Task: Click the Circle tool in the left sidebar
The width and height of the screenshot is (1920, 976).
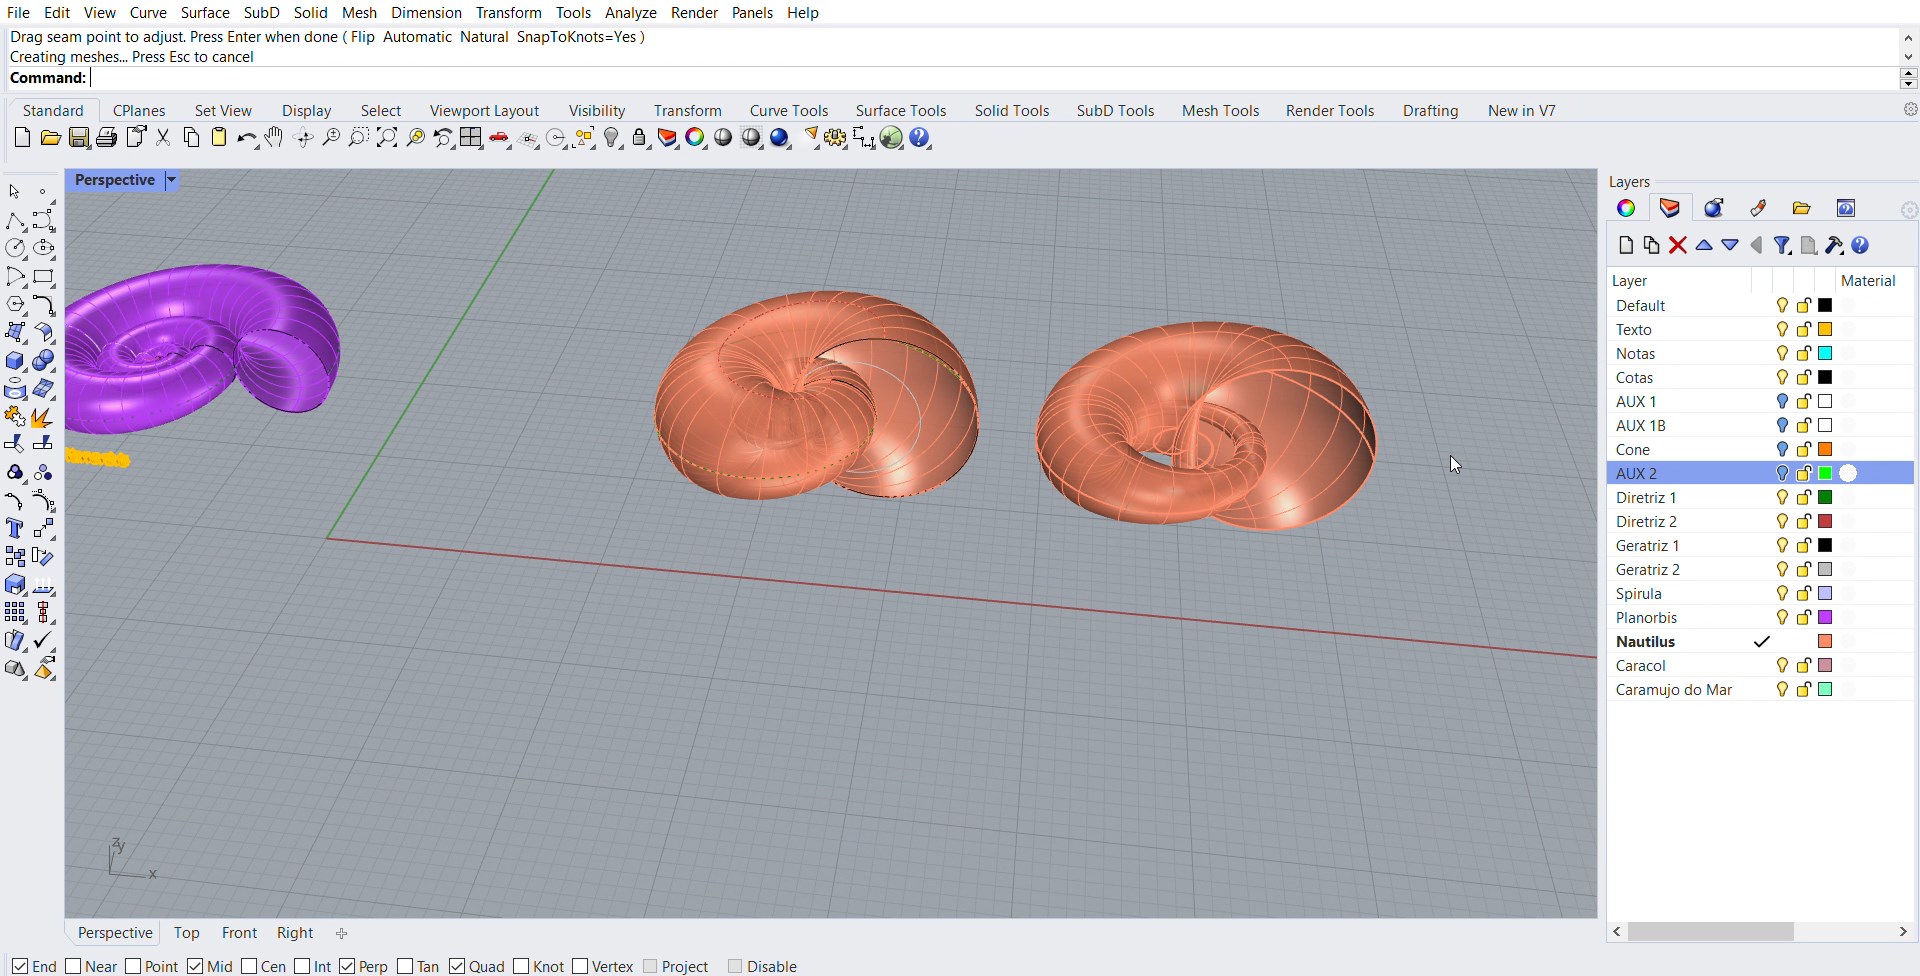Action: point(15,249)
